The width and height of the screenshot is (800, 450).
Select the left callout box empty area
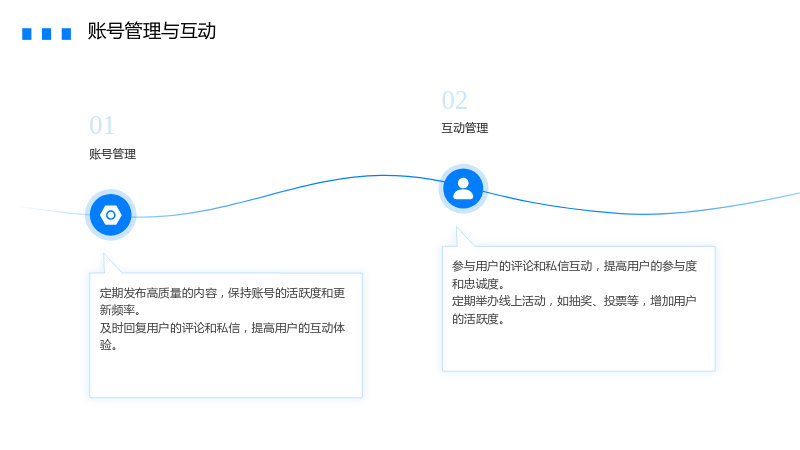(226, 375)
